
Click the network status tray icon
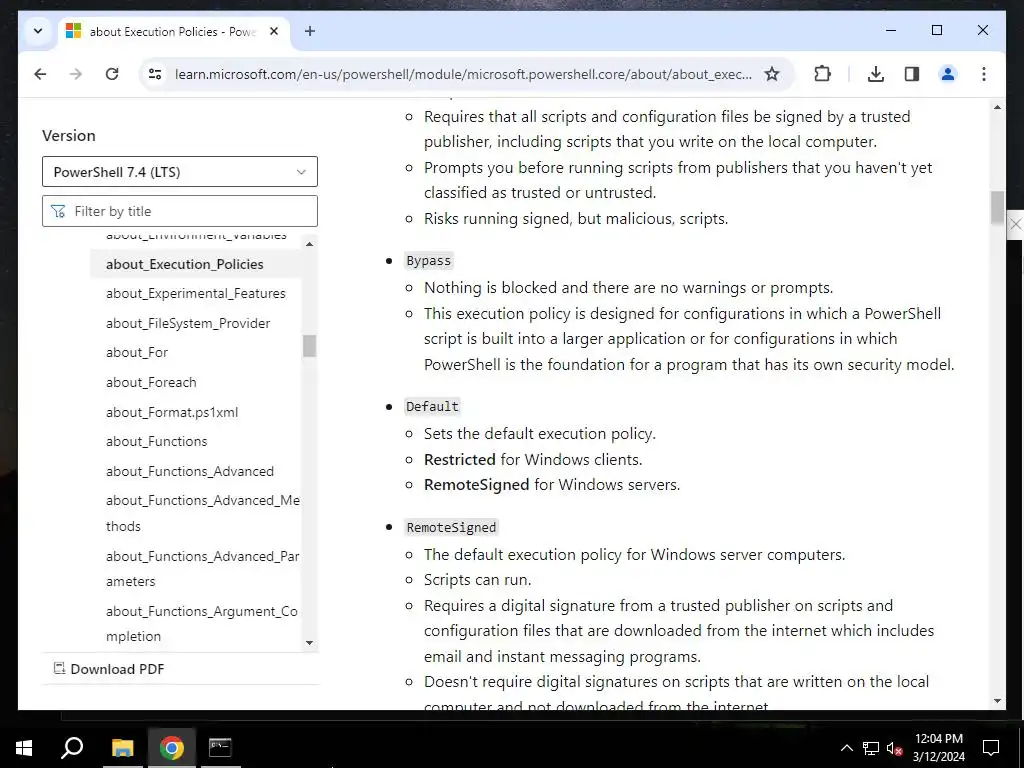click(871, 748)
